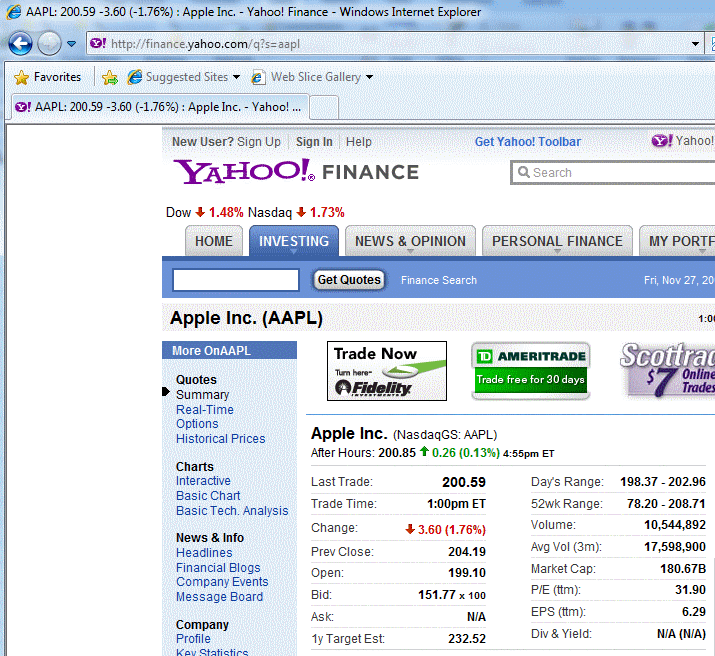Click the Yahoo! Finance logo
Image resolution: width=715 pixels, height=656 pixels.
tap(295, 171)
